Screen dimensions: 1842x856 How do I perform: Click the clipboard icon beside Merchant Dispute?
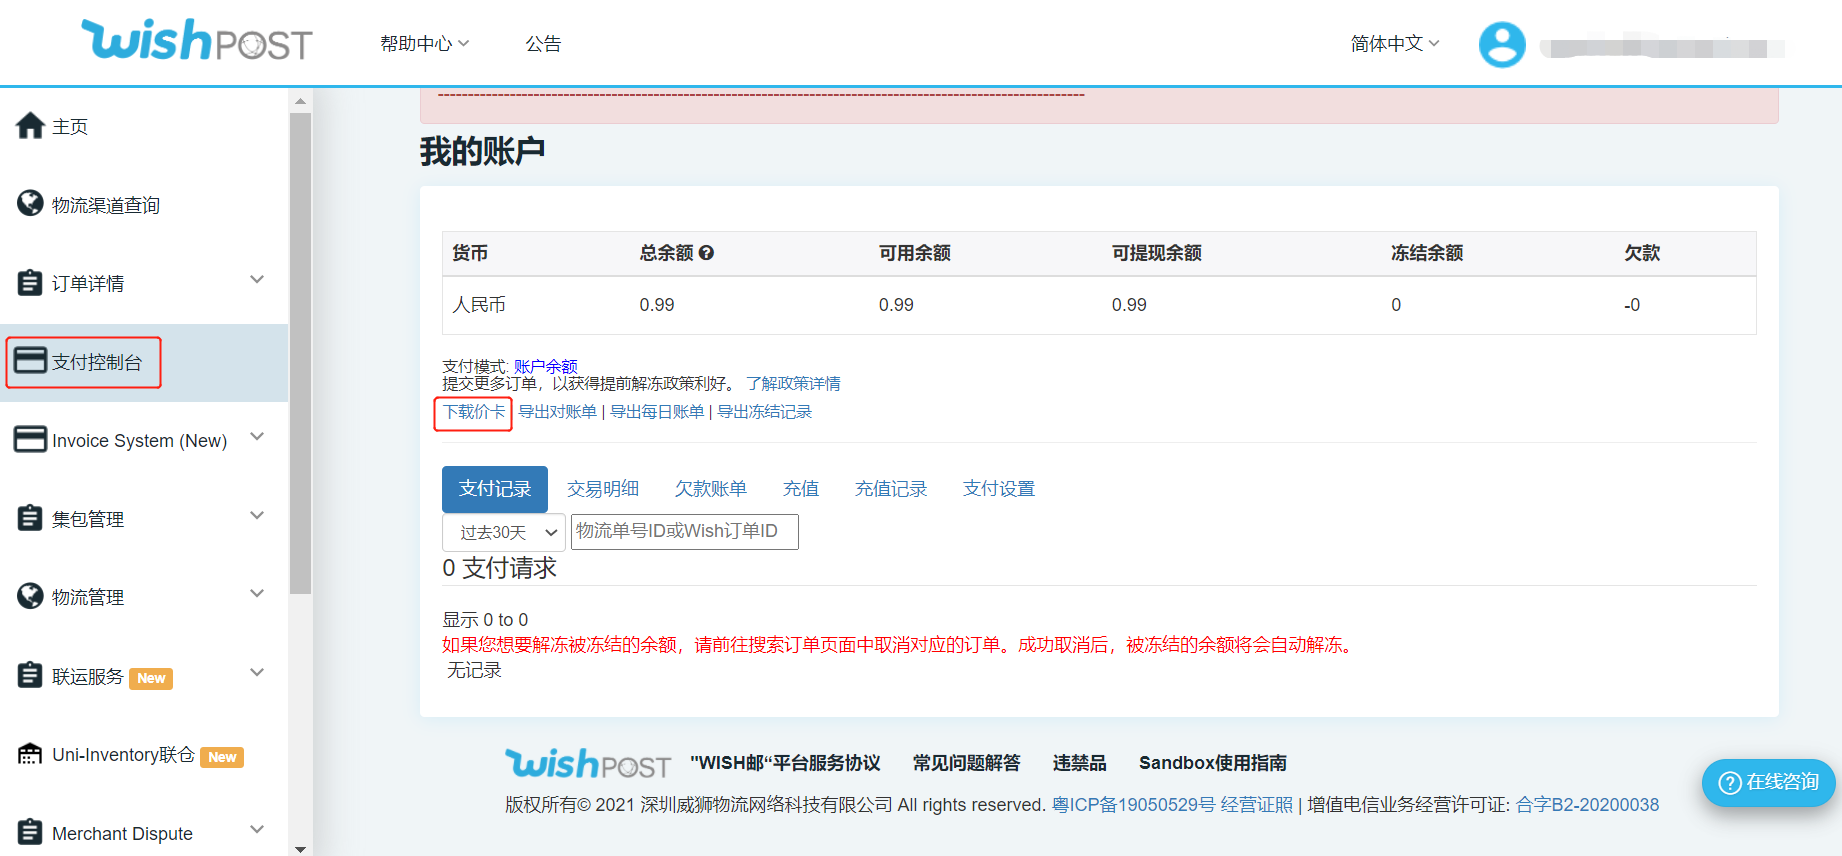(x=30, y=832)
